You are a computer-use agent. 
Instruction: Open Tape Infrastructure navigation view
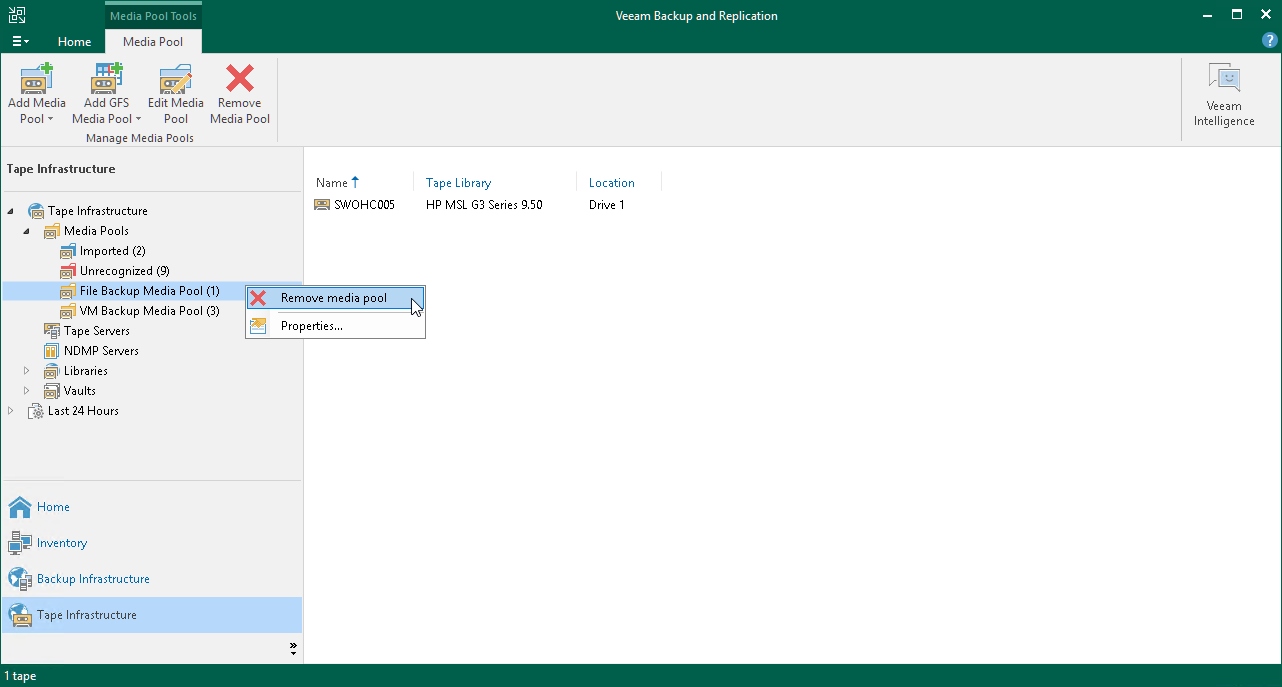152,615
